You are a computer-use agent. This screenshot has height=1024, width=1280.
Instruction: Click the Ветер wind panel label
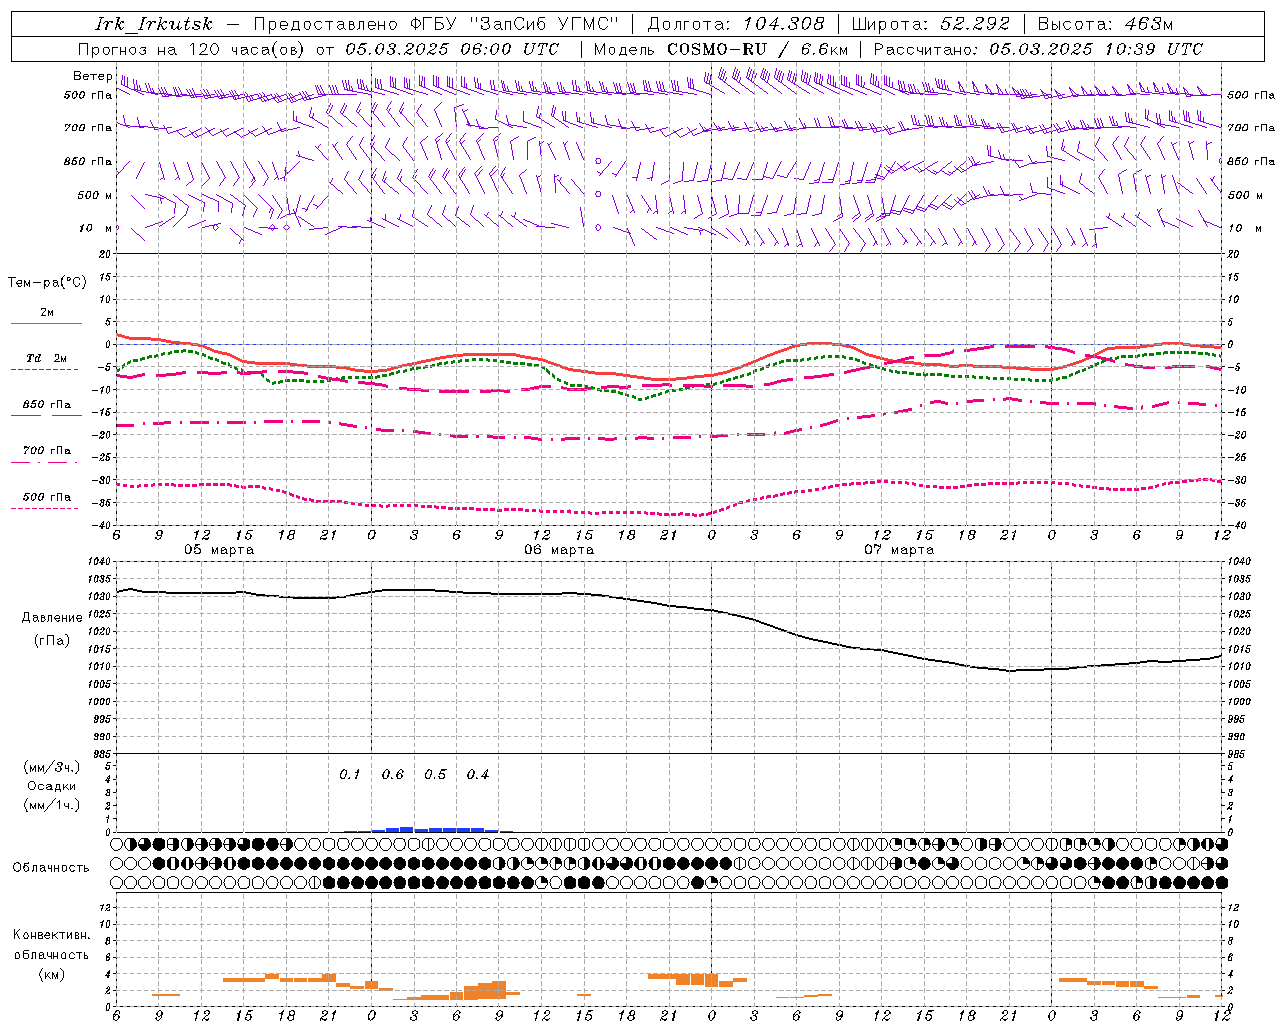point(92,76)
